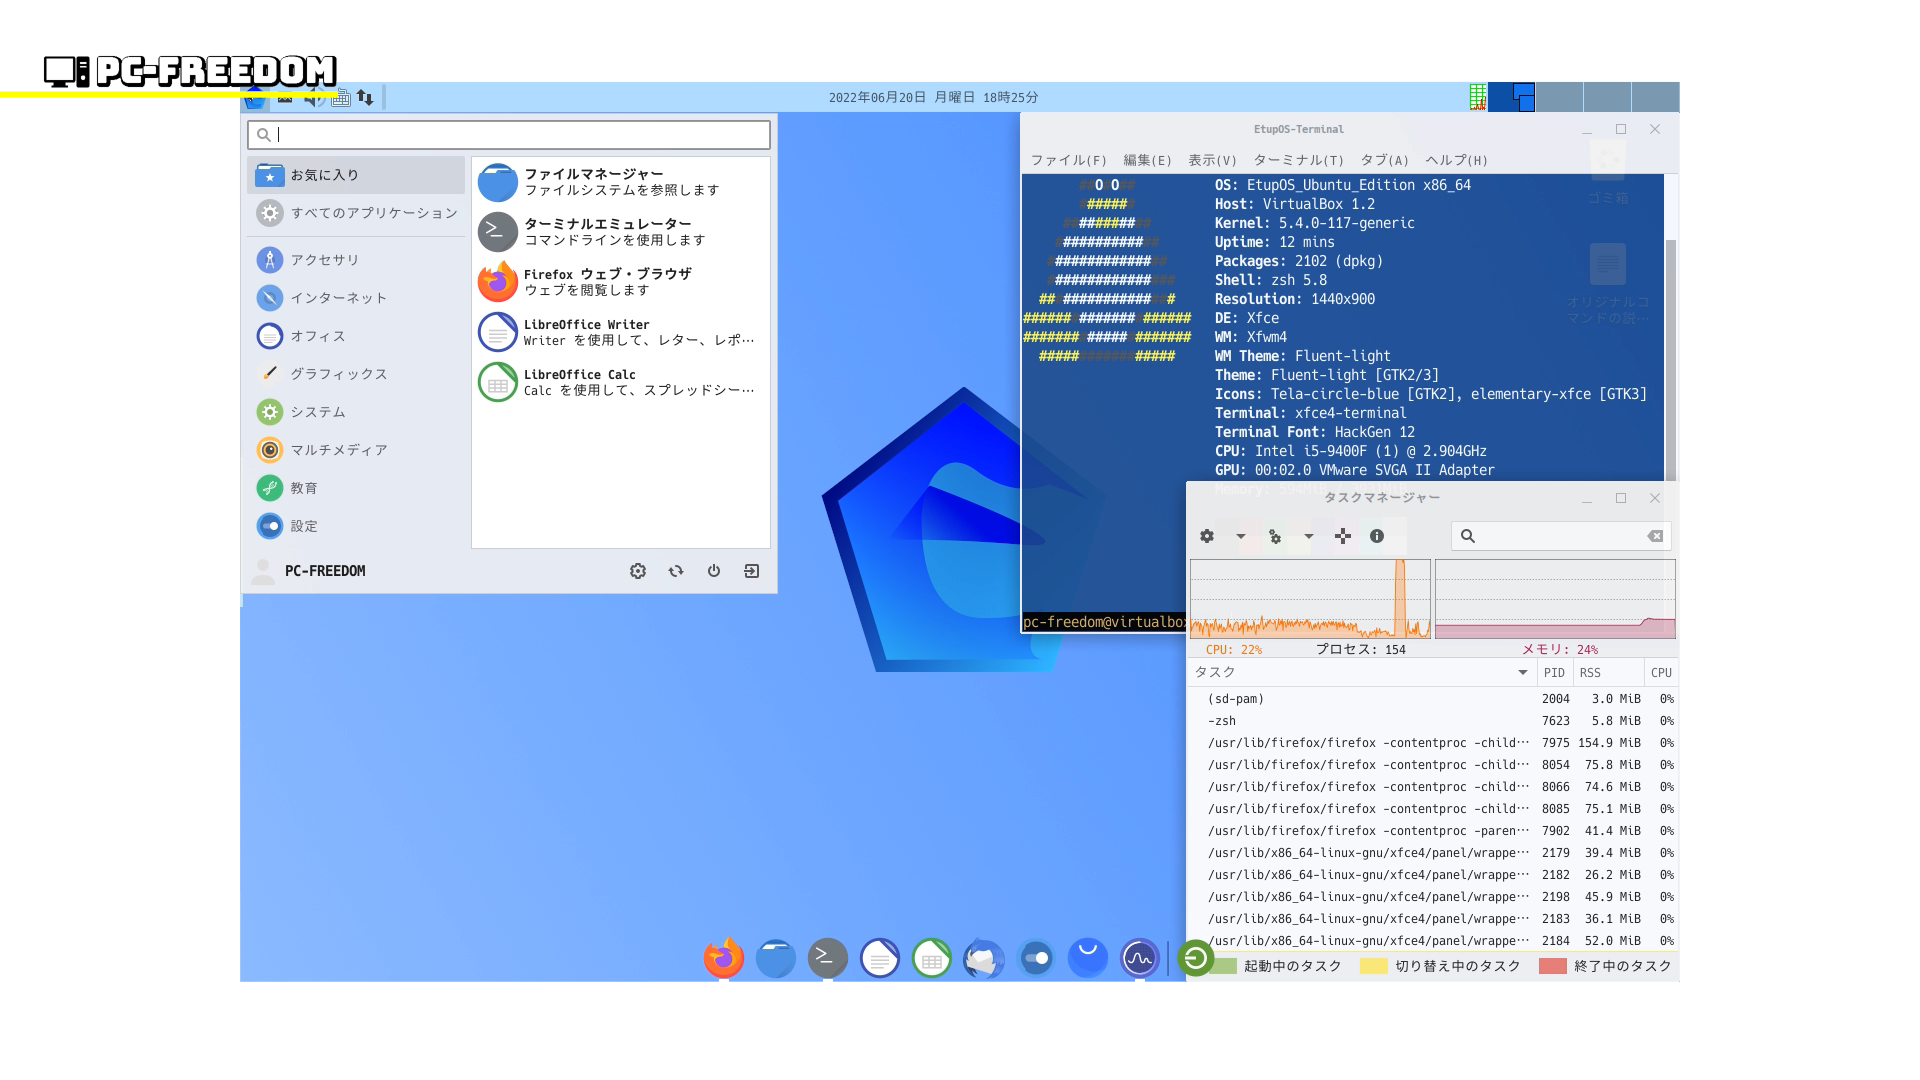Select すべてのアプリケーション category
The image size is (1920, 1080).
point(356,213)
